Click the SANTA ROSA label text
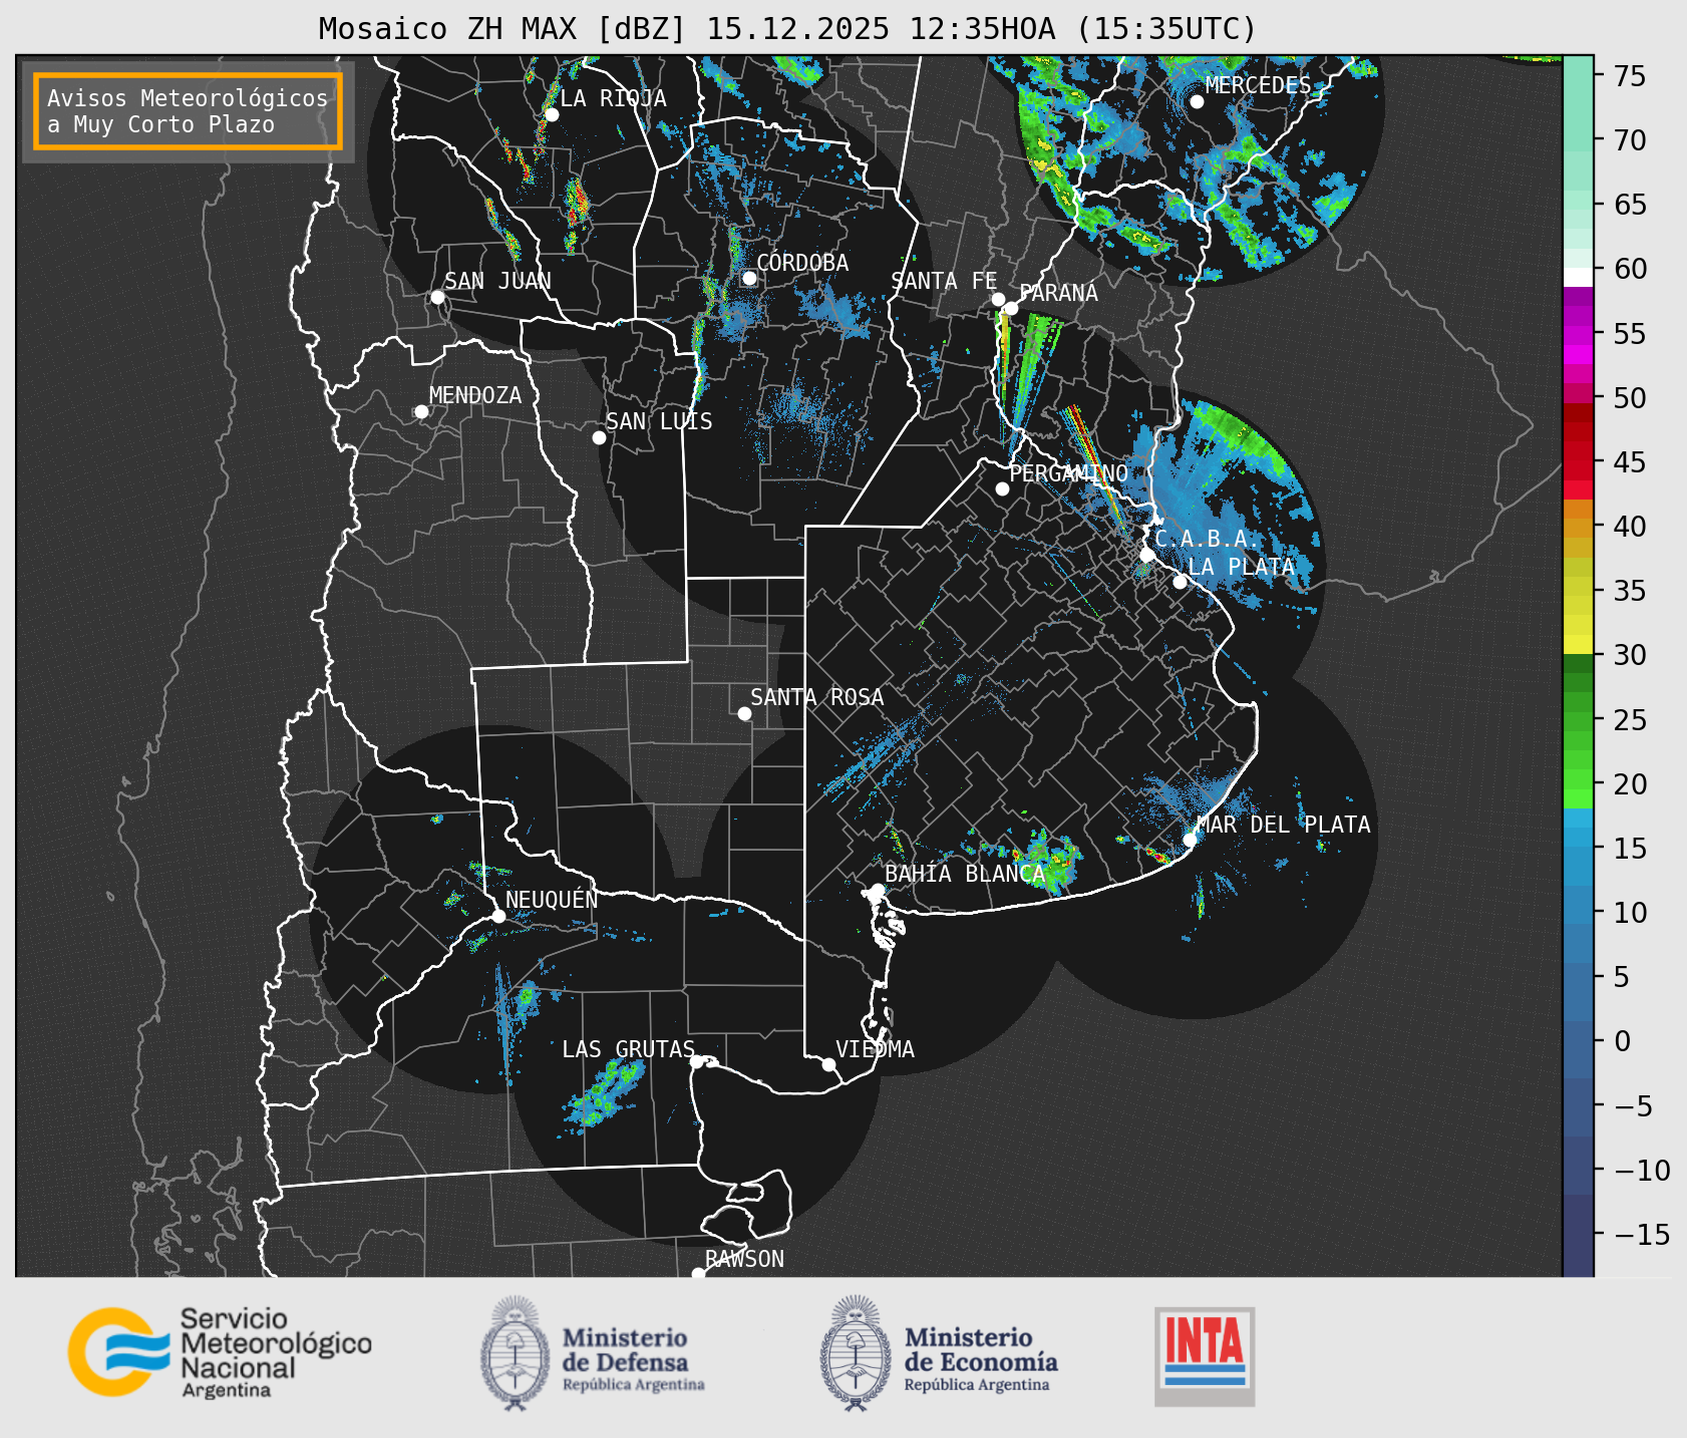 pyautogui.click(x=817, y=697)
